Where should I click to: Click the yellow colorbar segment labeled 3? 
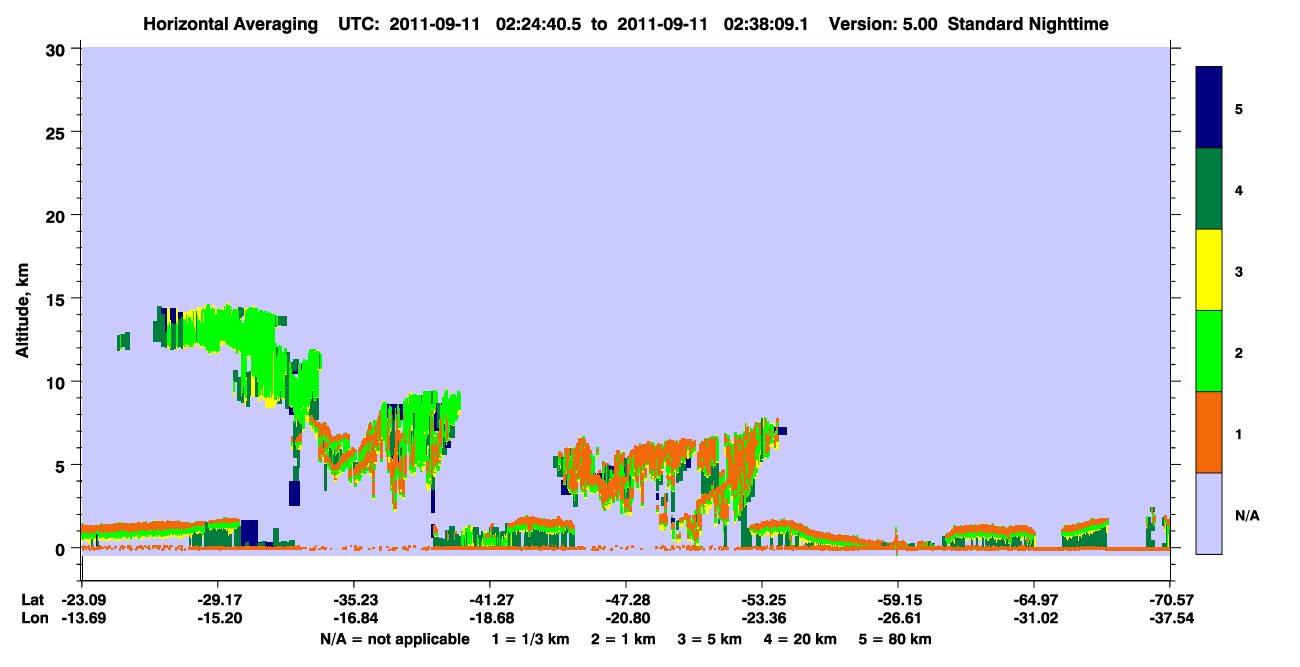coord(1209,270)
